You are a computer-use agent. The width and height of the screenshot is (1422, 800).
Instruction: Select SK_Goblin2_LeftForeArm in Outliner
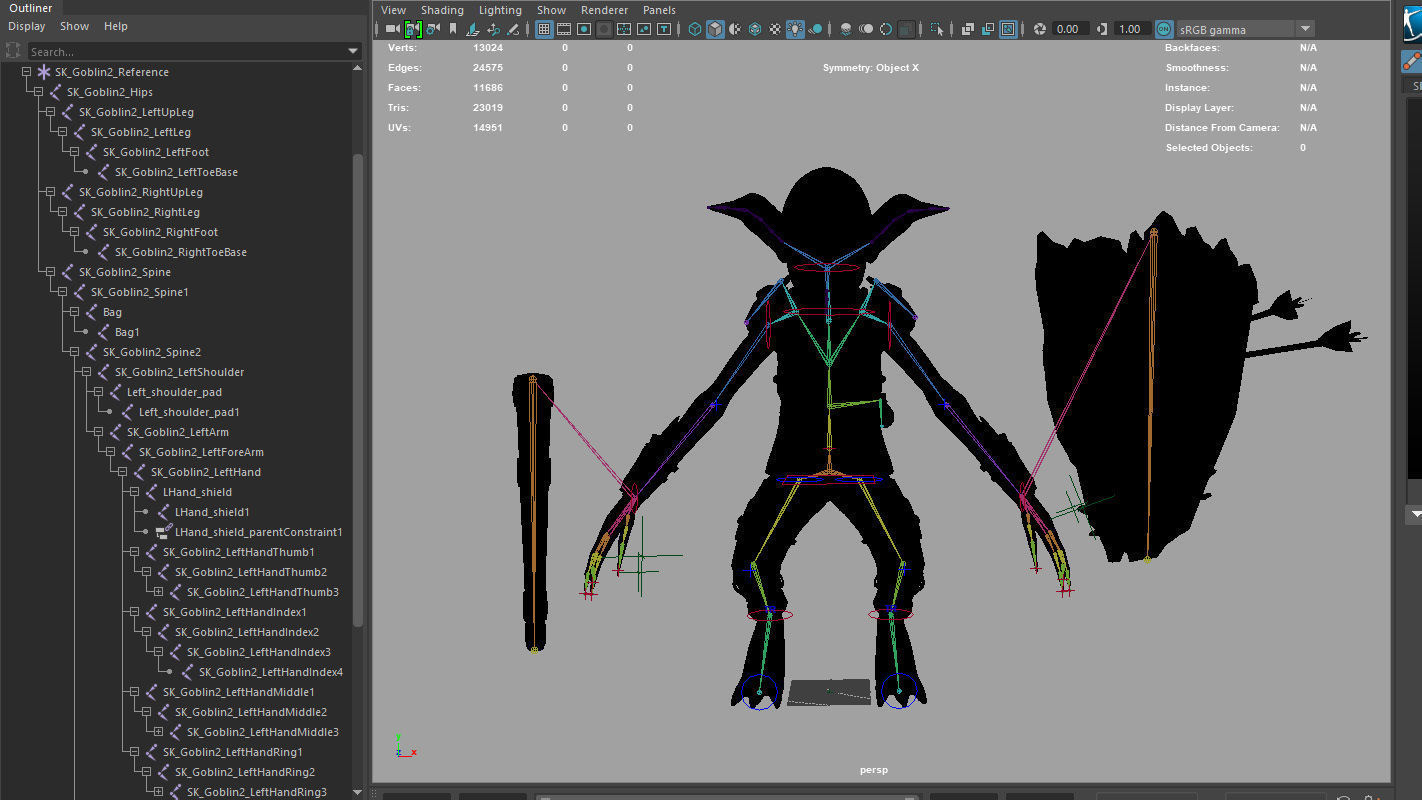click(x=201, y=452)
